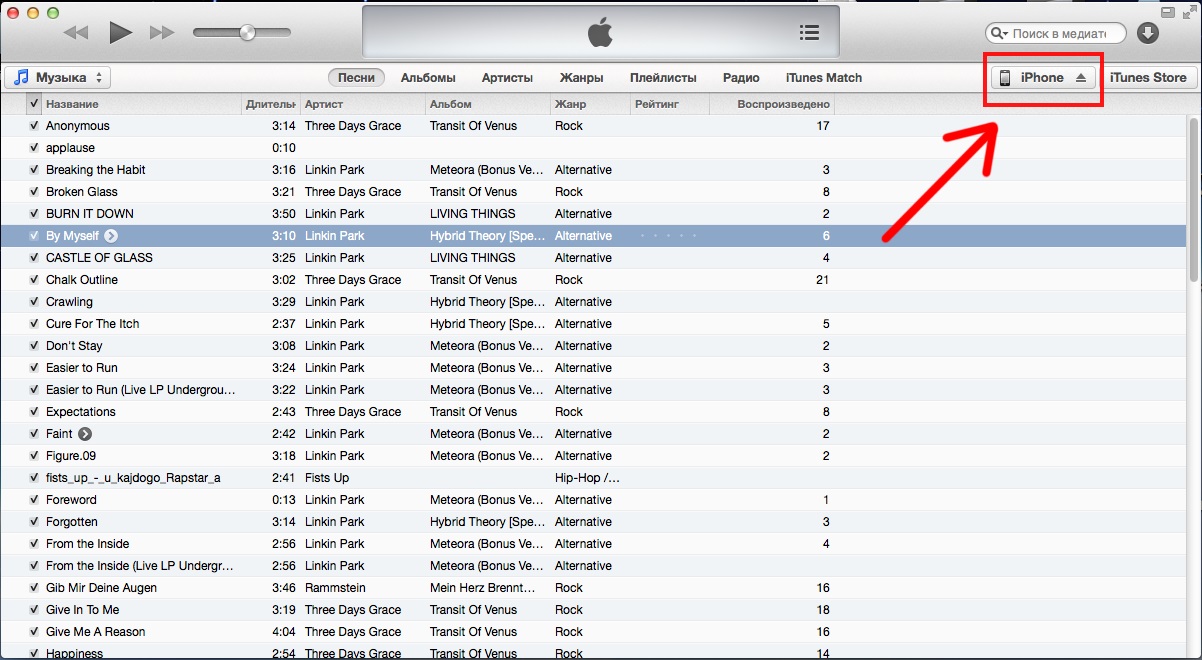
Task: Click the Fists Up artist cell
Action: (326, 478)
